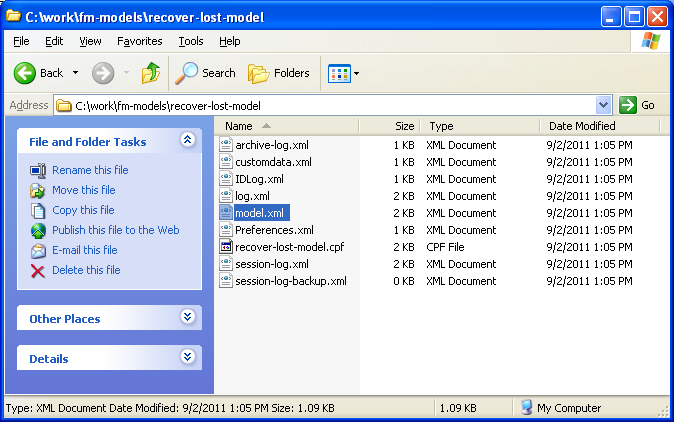Open the Favorites menu

[x=140, y=41]
